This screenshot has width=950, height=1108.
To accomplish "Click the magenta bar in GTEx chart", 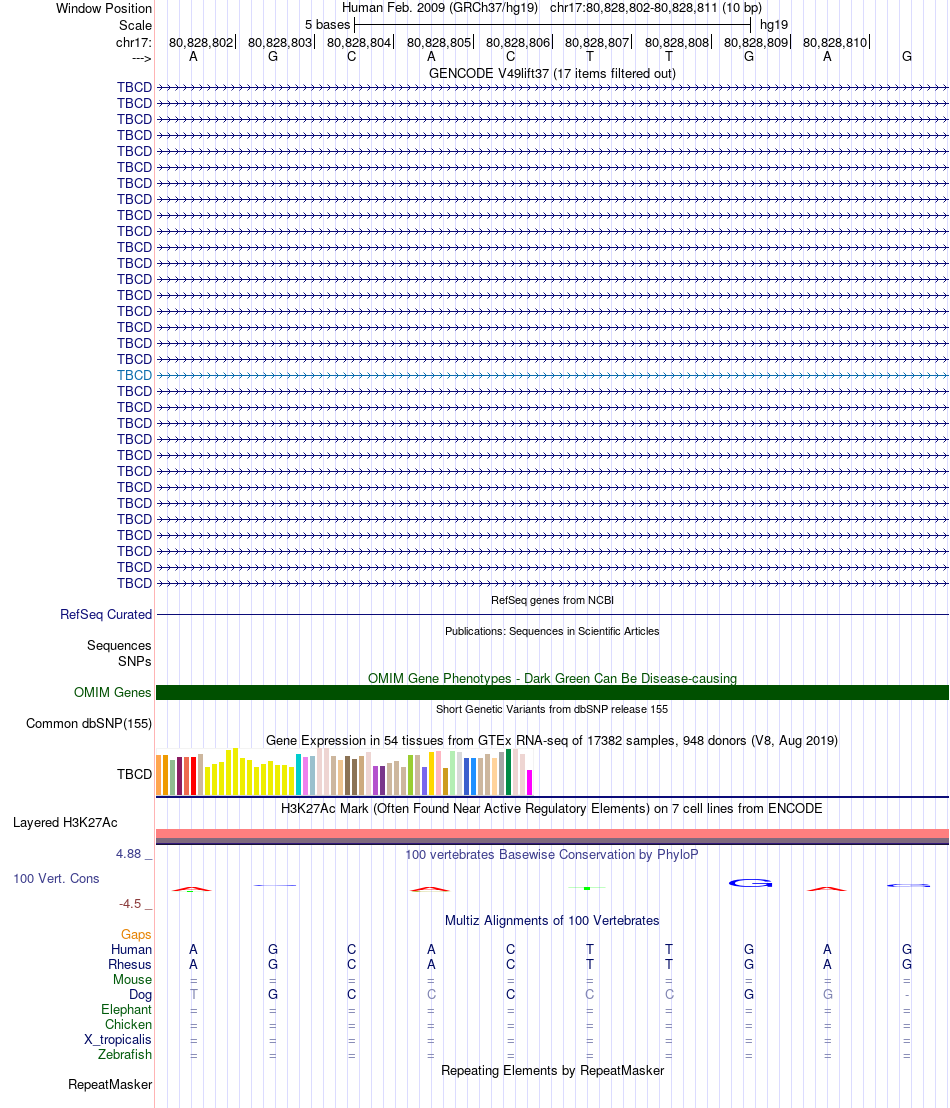I will point(529,782).
